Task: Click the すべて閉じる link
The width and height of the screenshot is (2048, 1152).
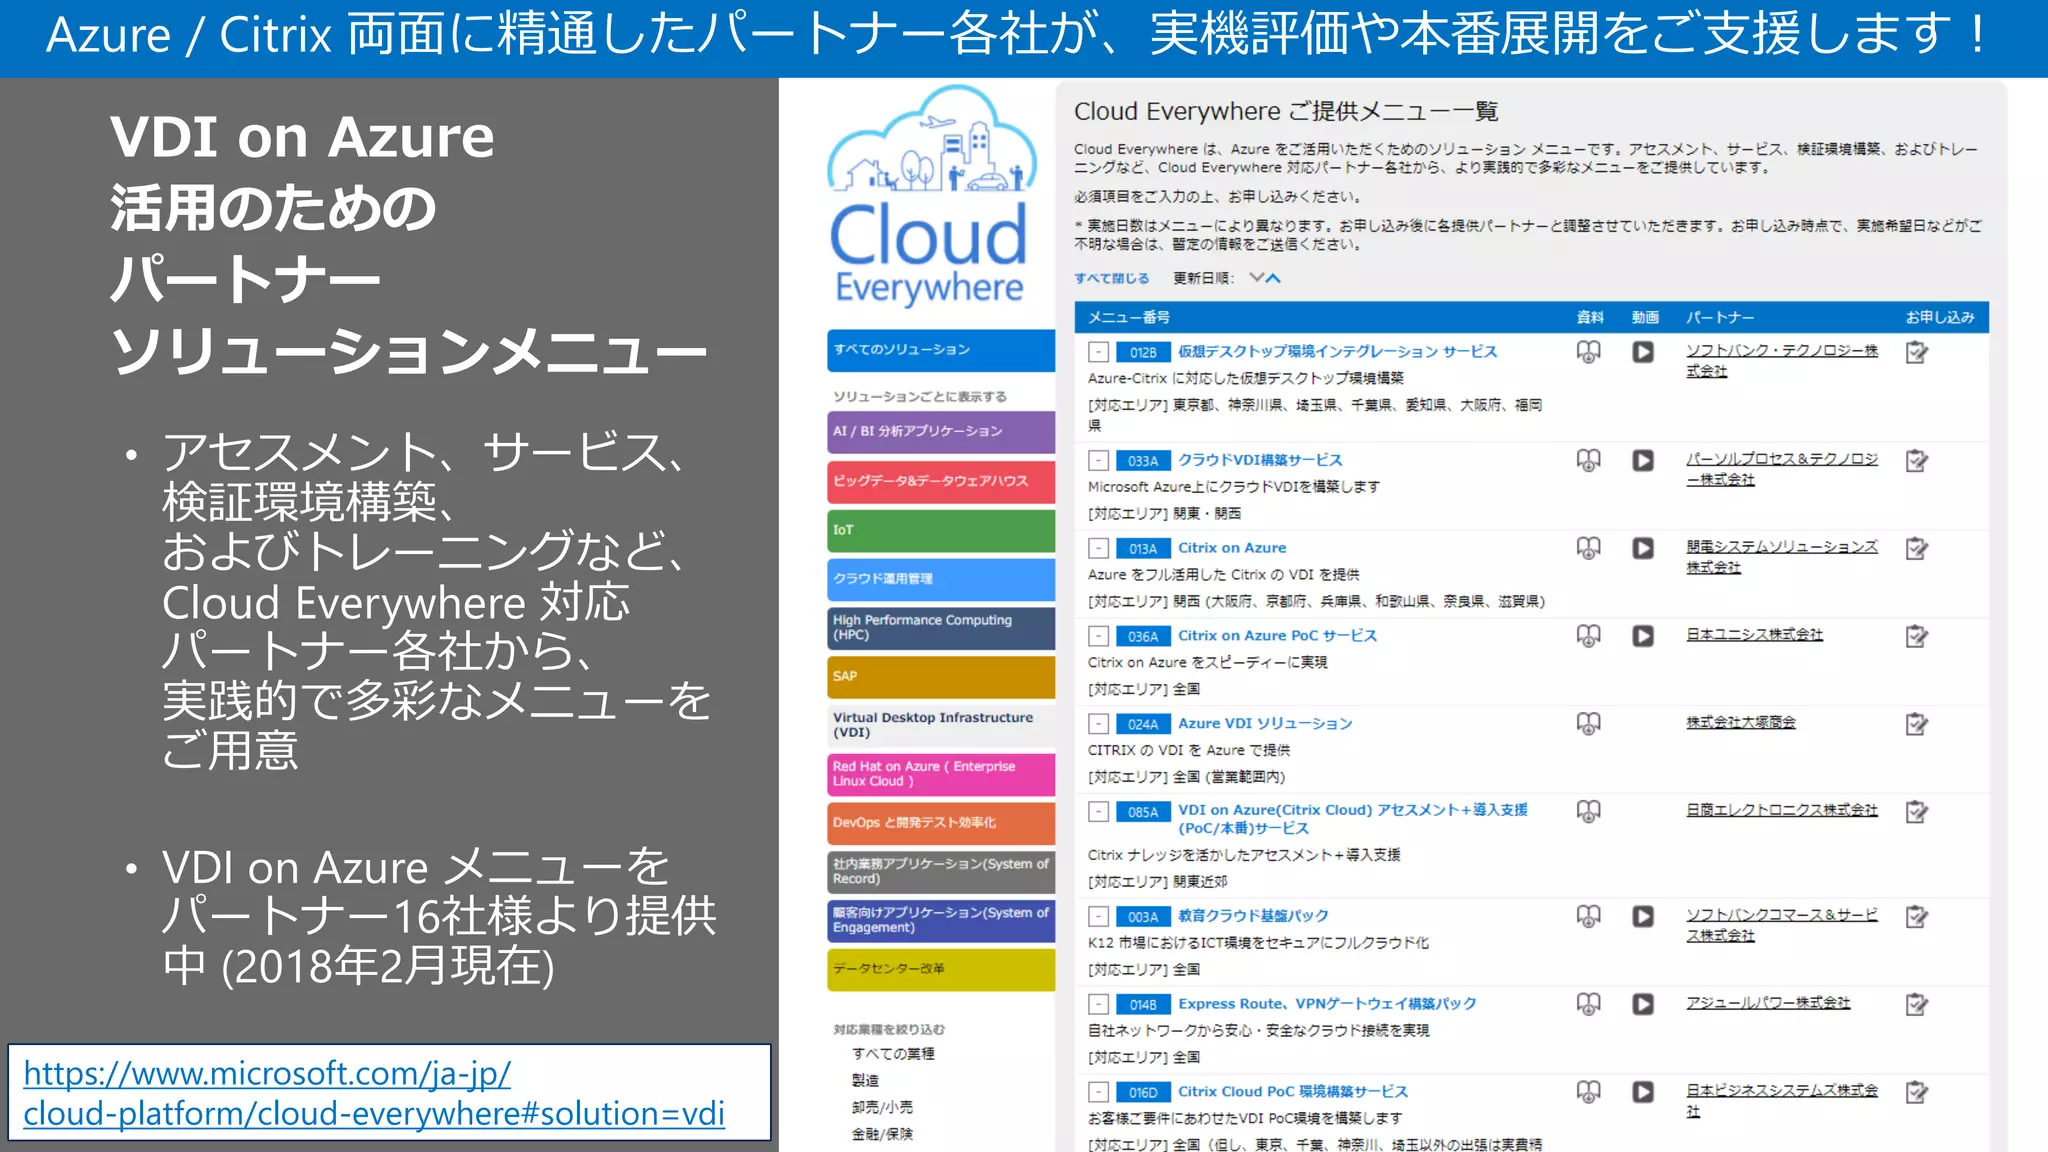Action: point(1111,278)
